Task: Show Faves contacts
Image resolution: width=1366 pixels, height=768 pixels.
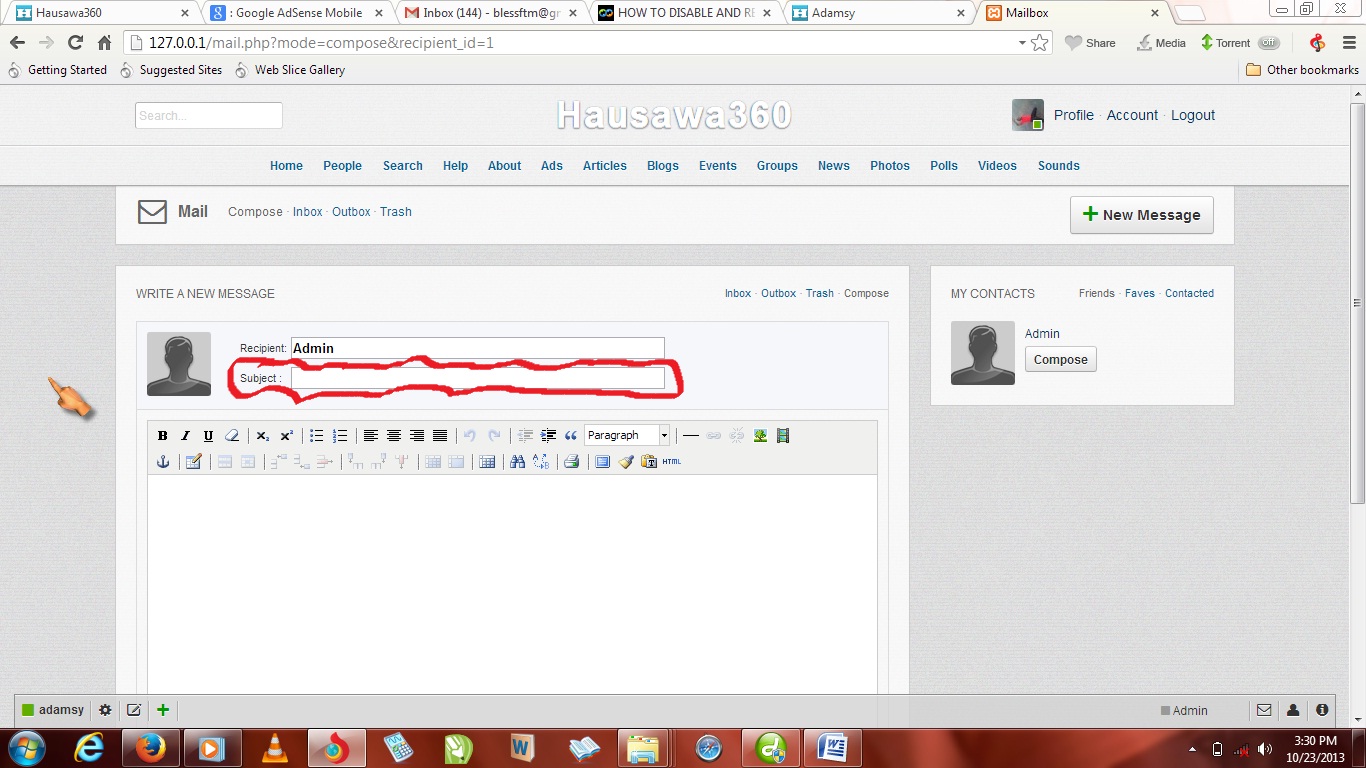Action: 1140,294
